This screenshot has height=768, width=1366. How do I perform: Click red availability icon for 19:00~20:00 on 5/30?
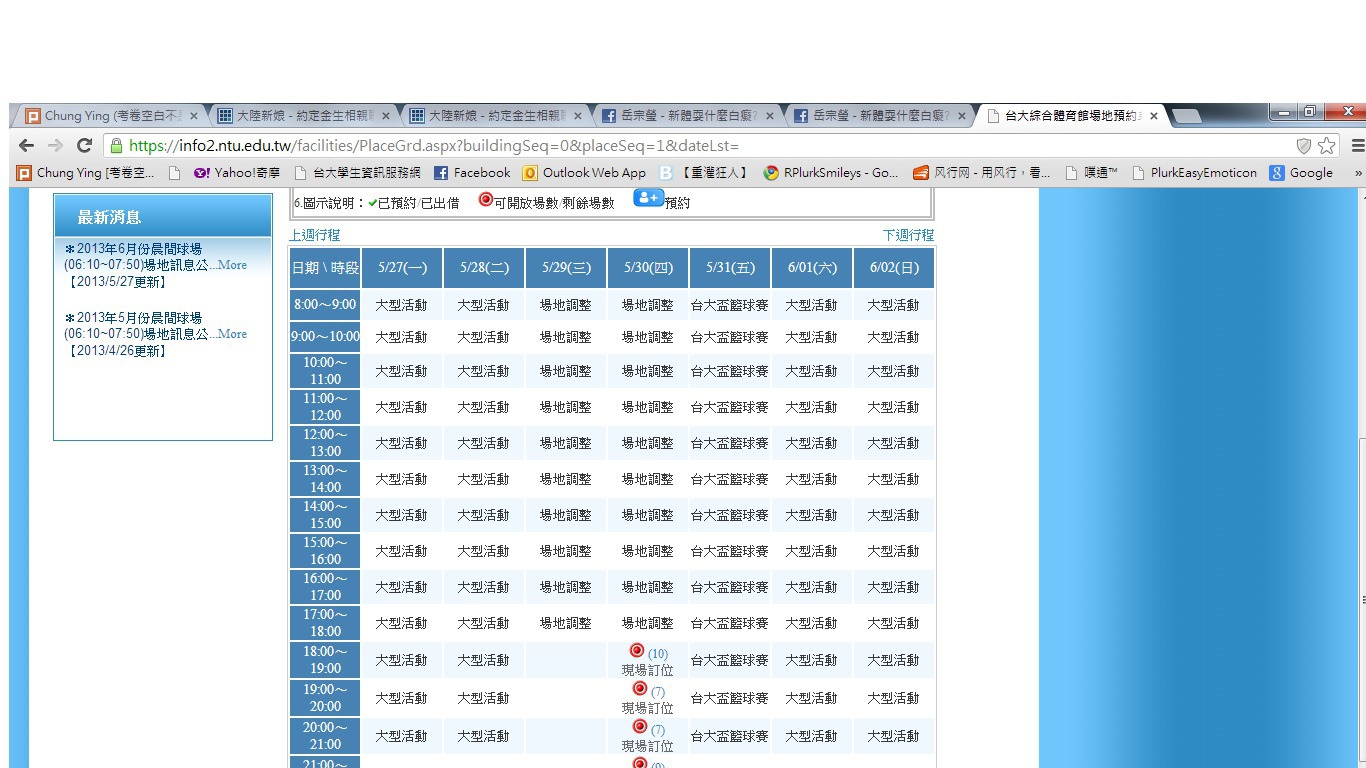640,689
